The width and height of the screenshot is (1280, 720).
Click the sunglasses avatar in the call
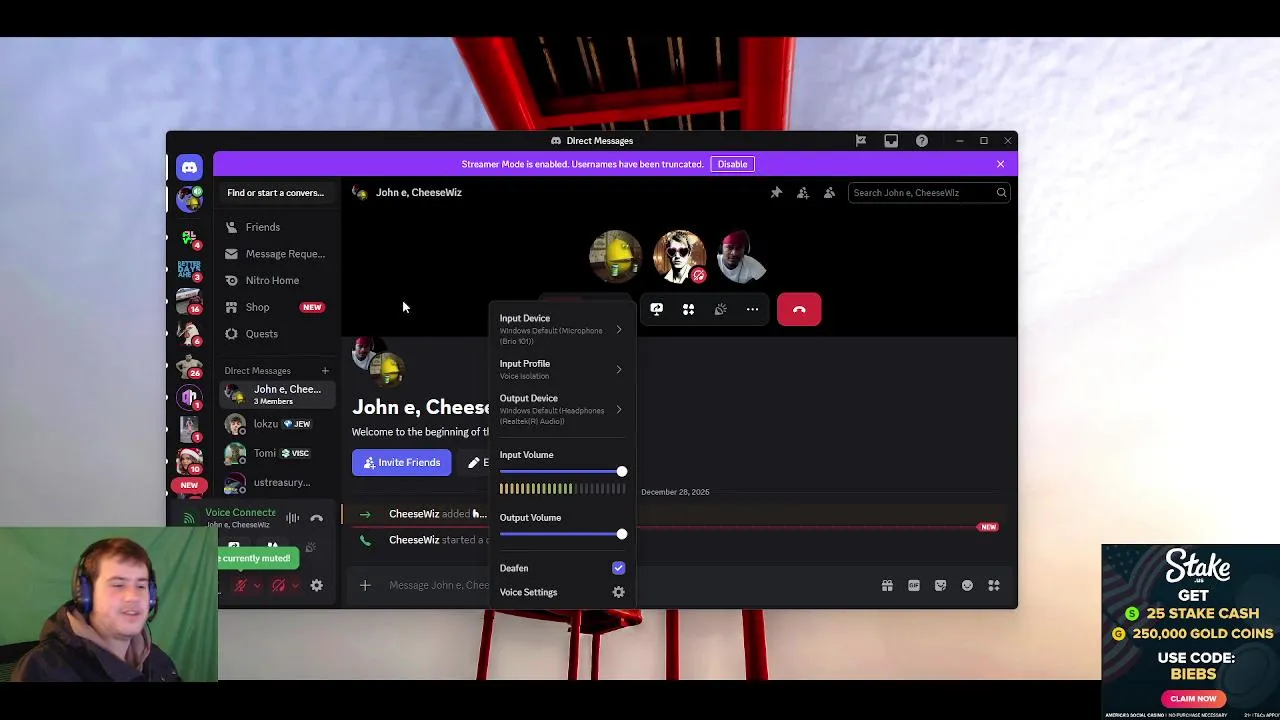pos(679,258)
